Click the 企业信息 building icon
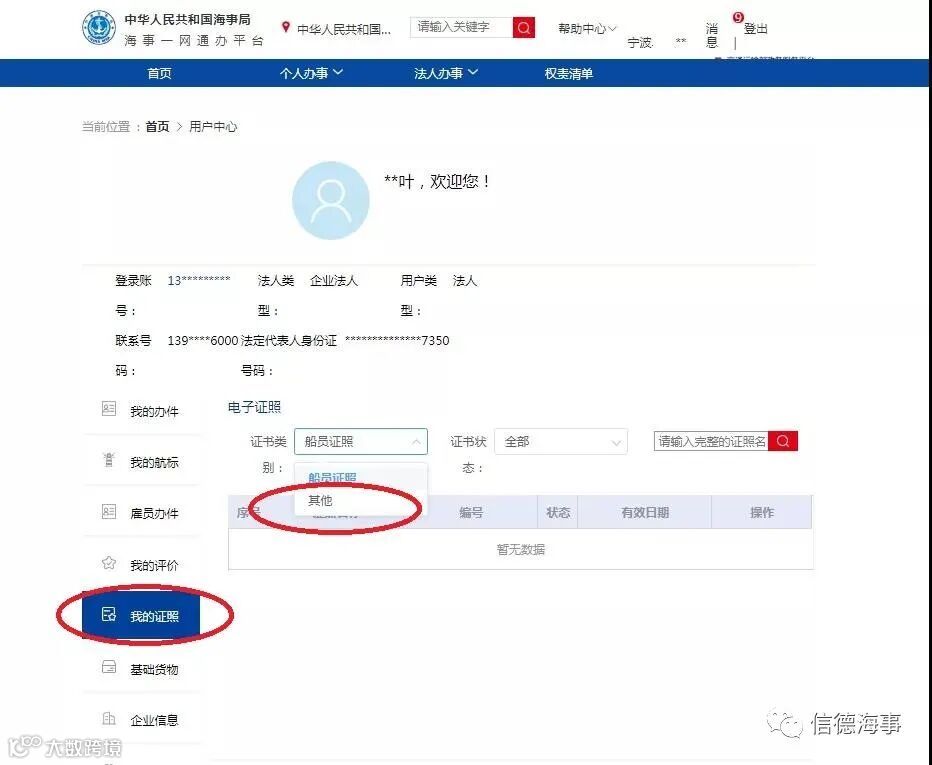 point(109,718)
